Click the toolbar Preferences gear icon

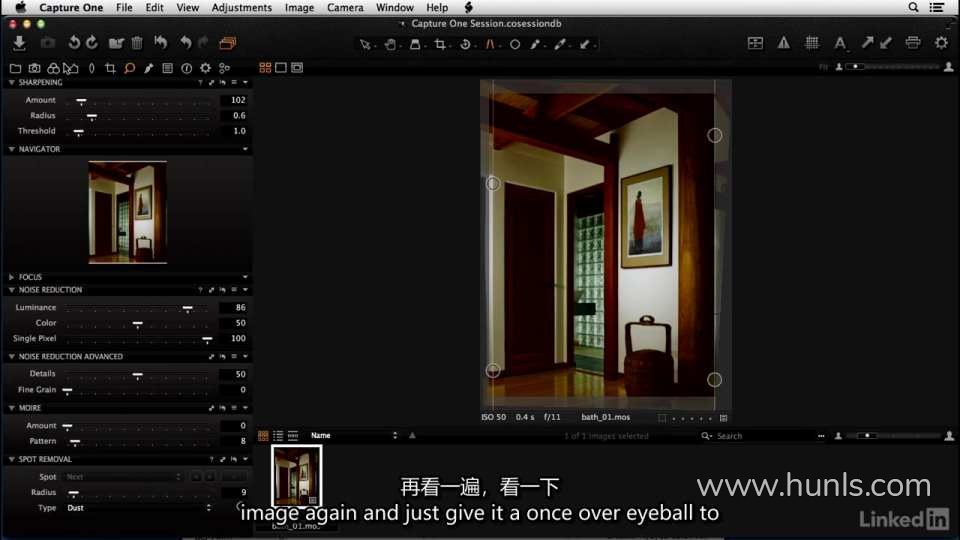point(941,43)
